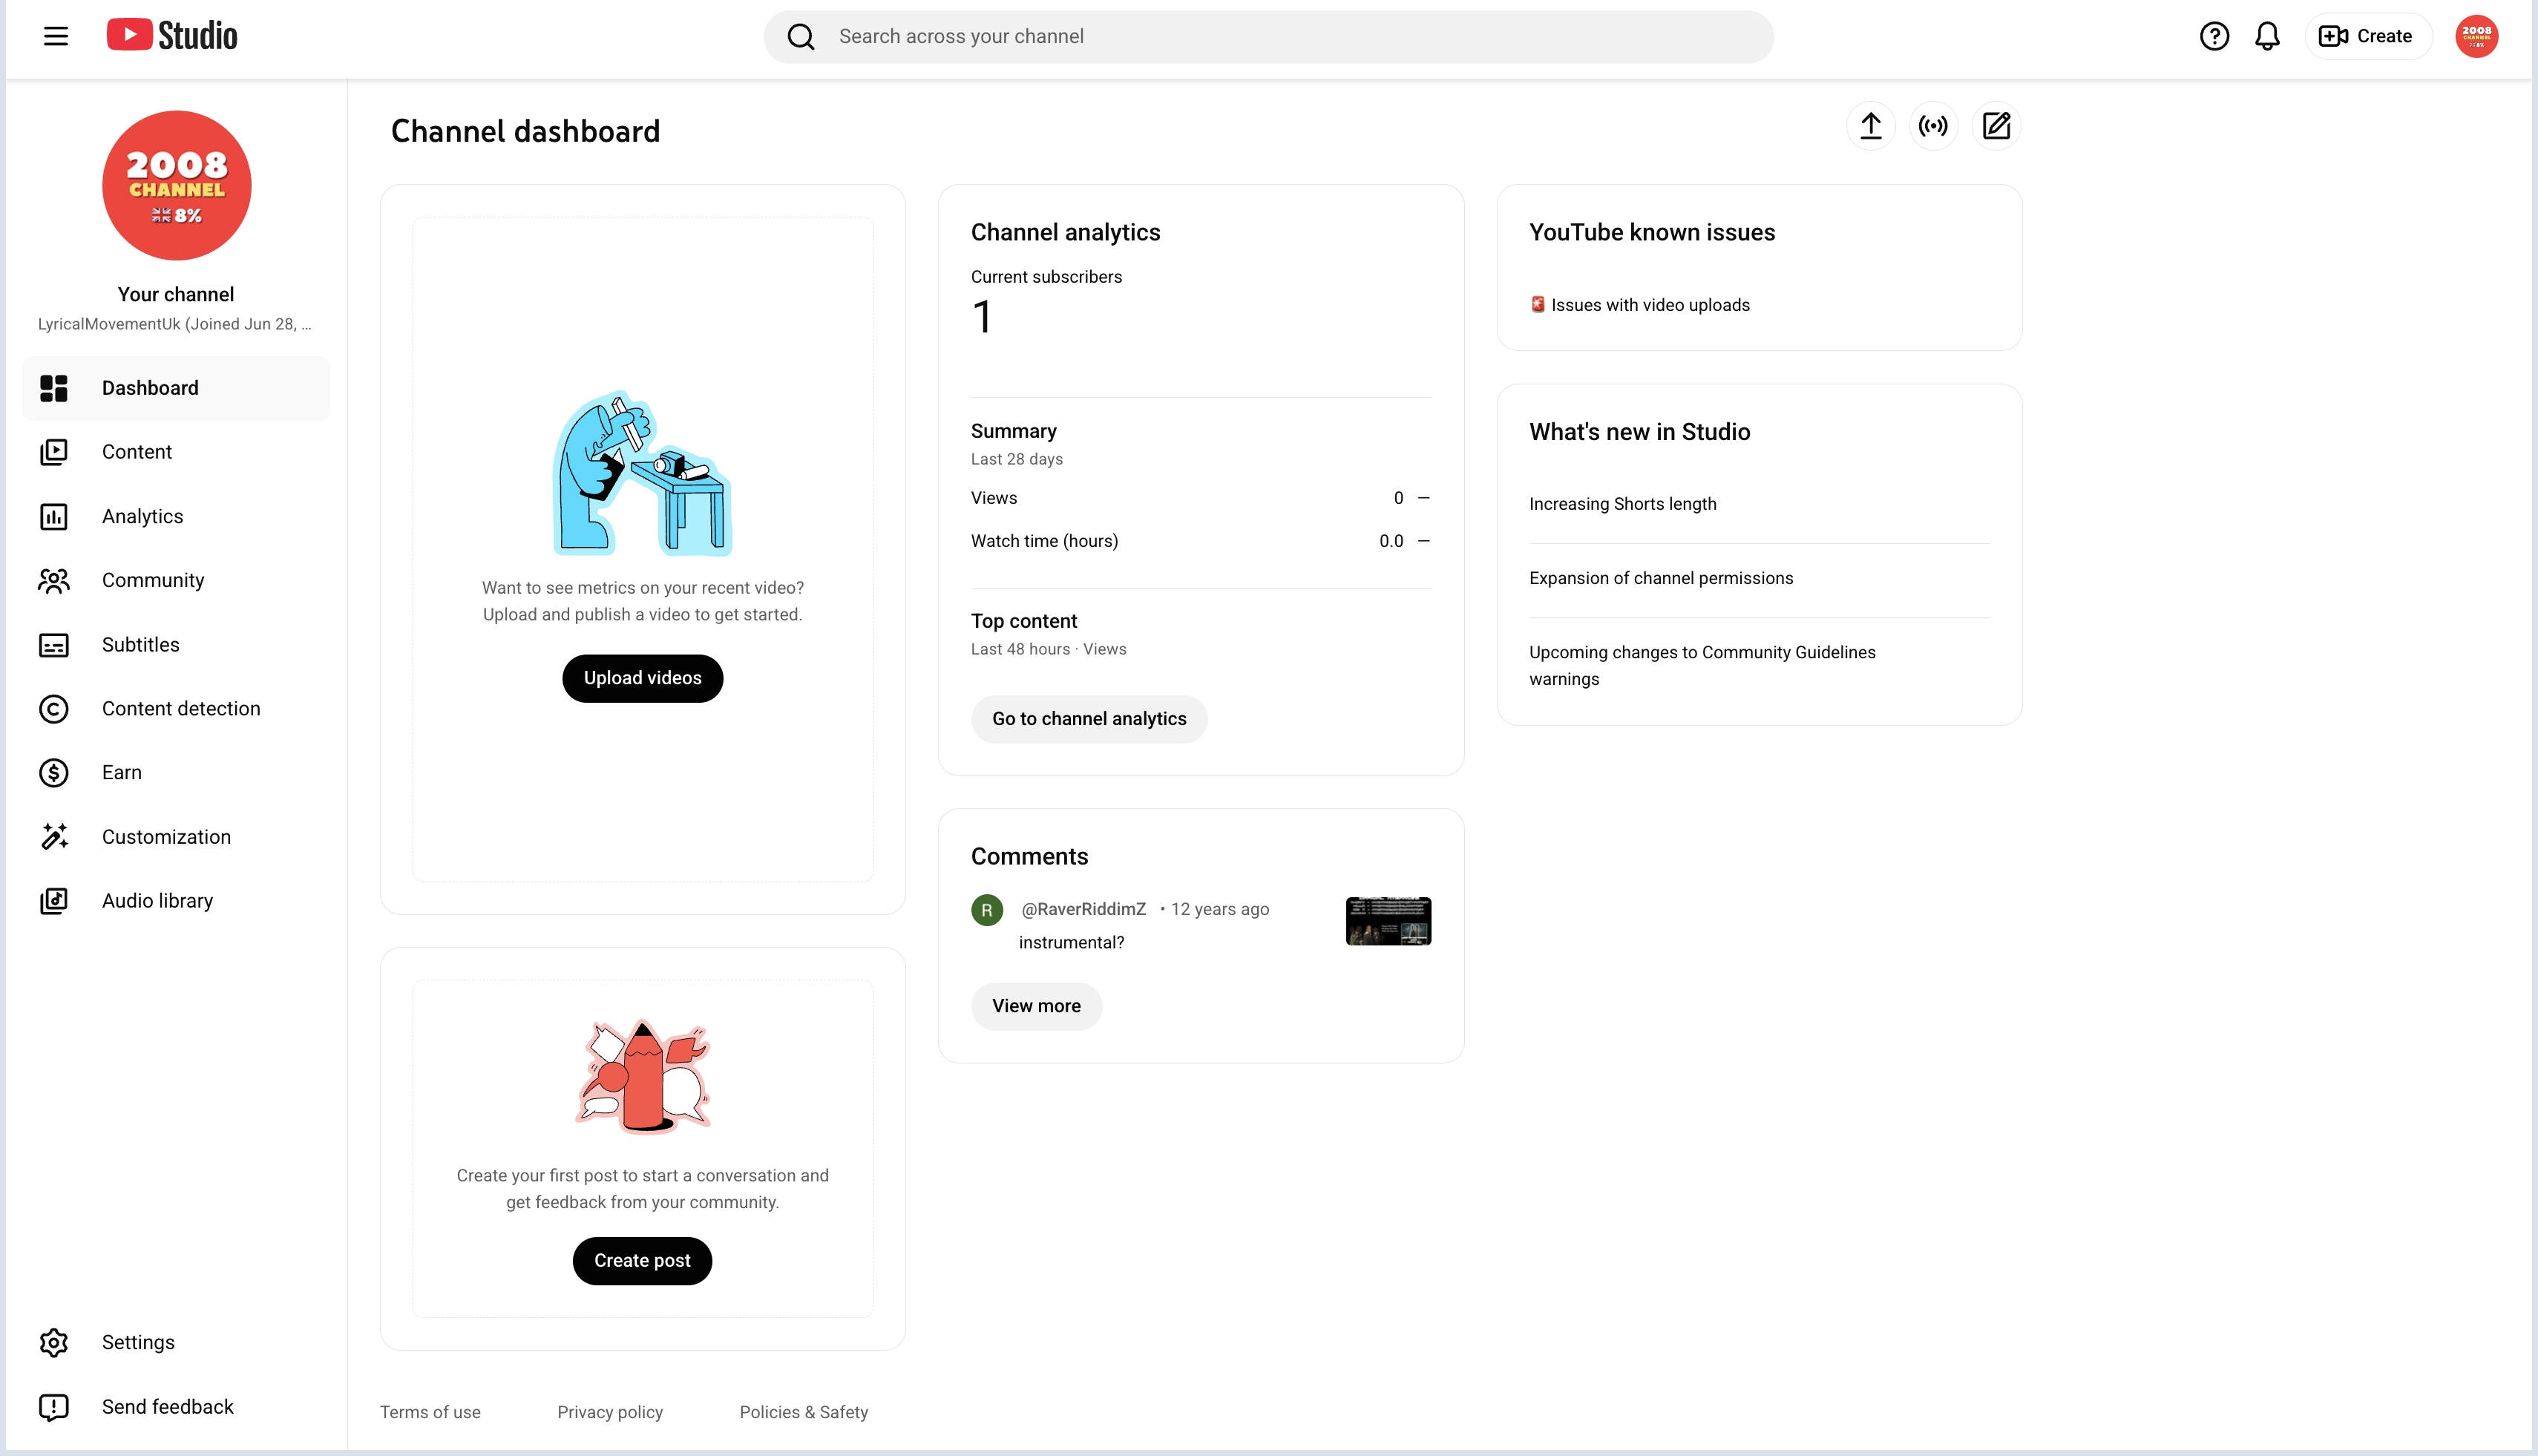
Task: Click the Content detection copyright icon
Action: point(54,709)
